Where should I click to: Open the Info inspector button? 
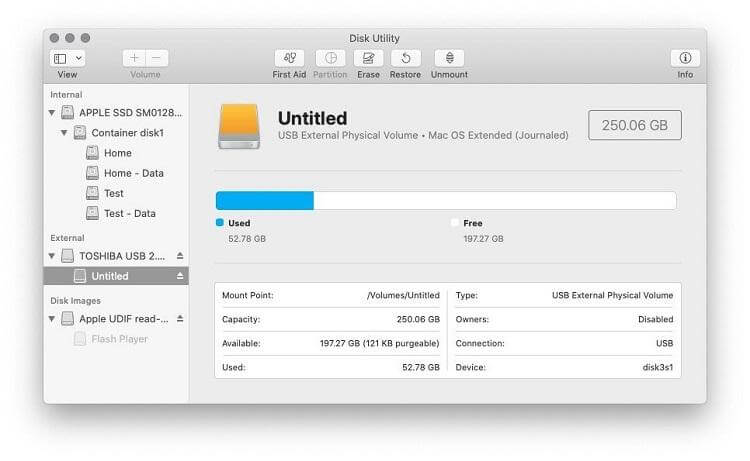coord(685,59)
